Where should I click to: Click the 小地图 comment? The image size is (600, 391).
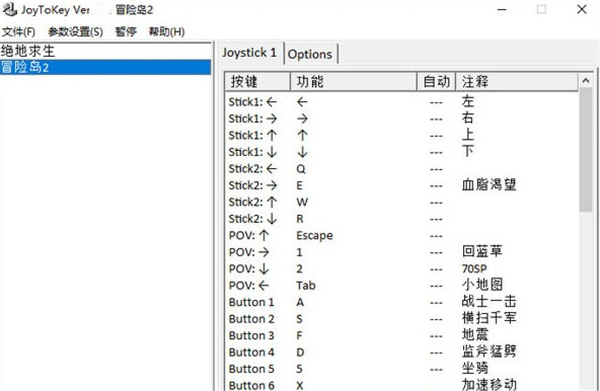tap(482, 285)
